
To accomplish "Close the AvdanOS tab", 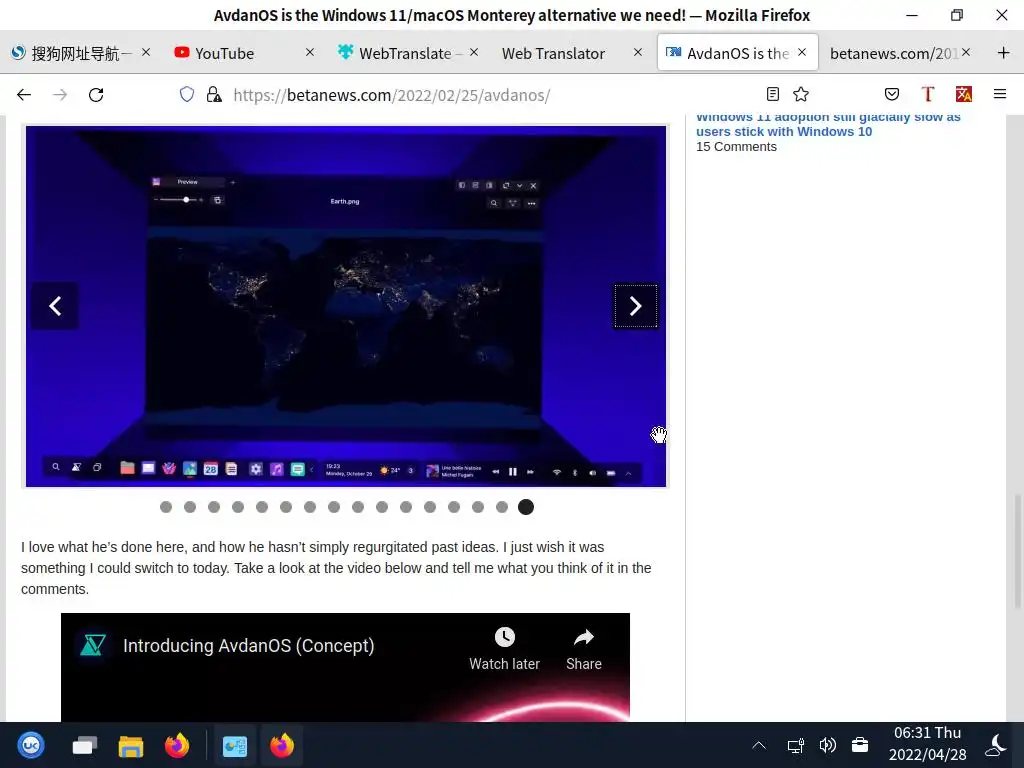I will pos(802,52).
